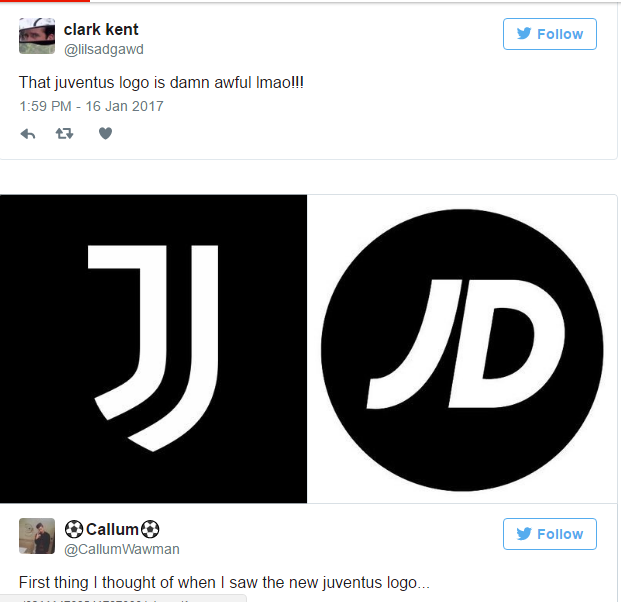Open Callum's tweet text about new logo
Viewport: 621px width, 602px height.
(x=224, y=583)
